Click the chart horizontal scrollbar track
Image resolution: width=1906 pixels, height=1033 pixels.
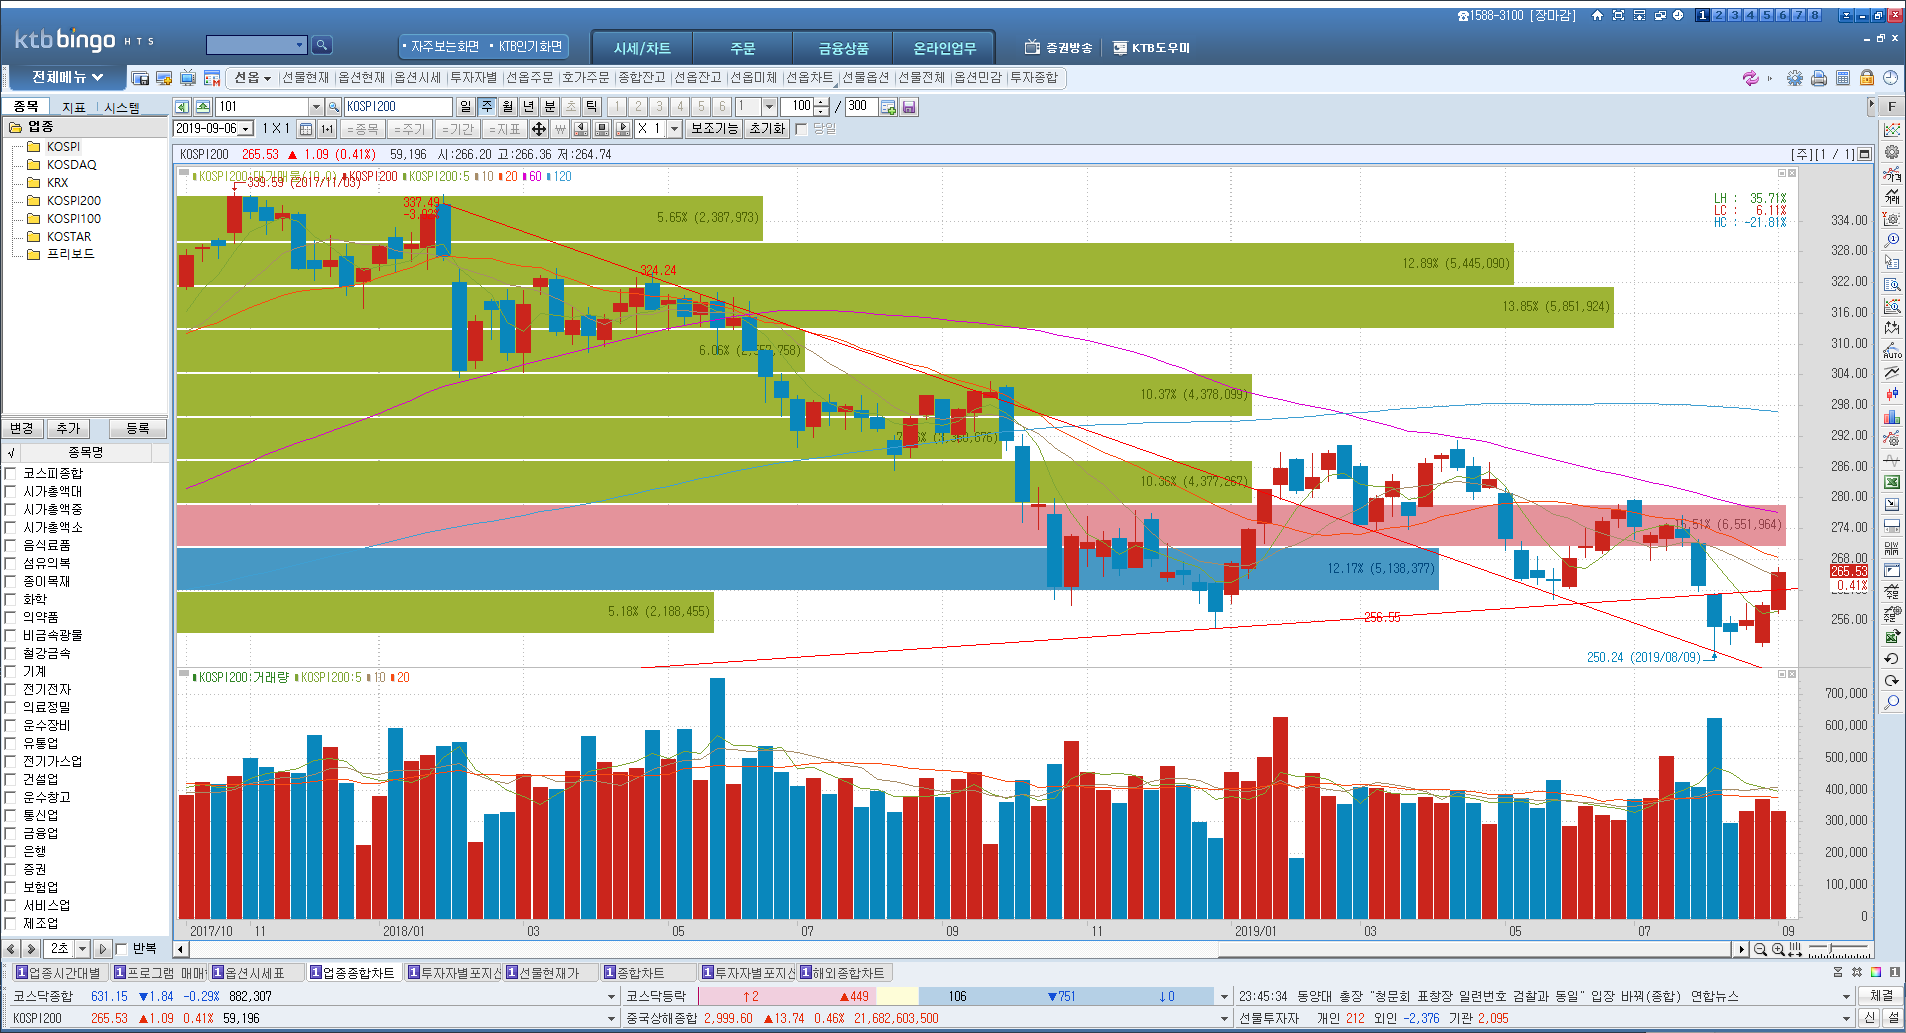[x=959, y=949]
